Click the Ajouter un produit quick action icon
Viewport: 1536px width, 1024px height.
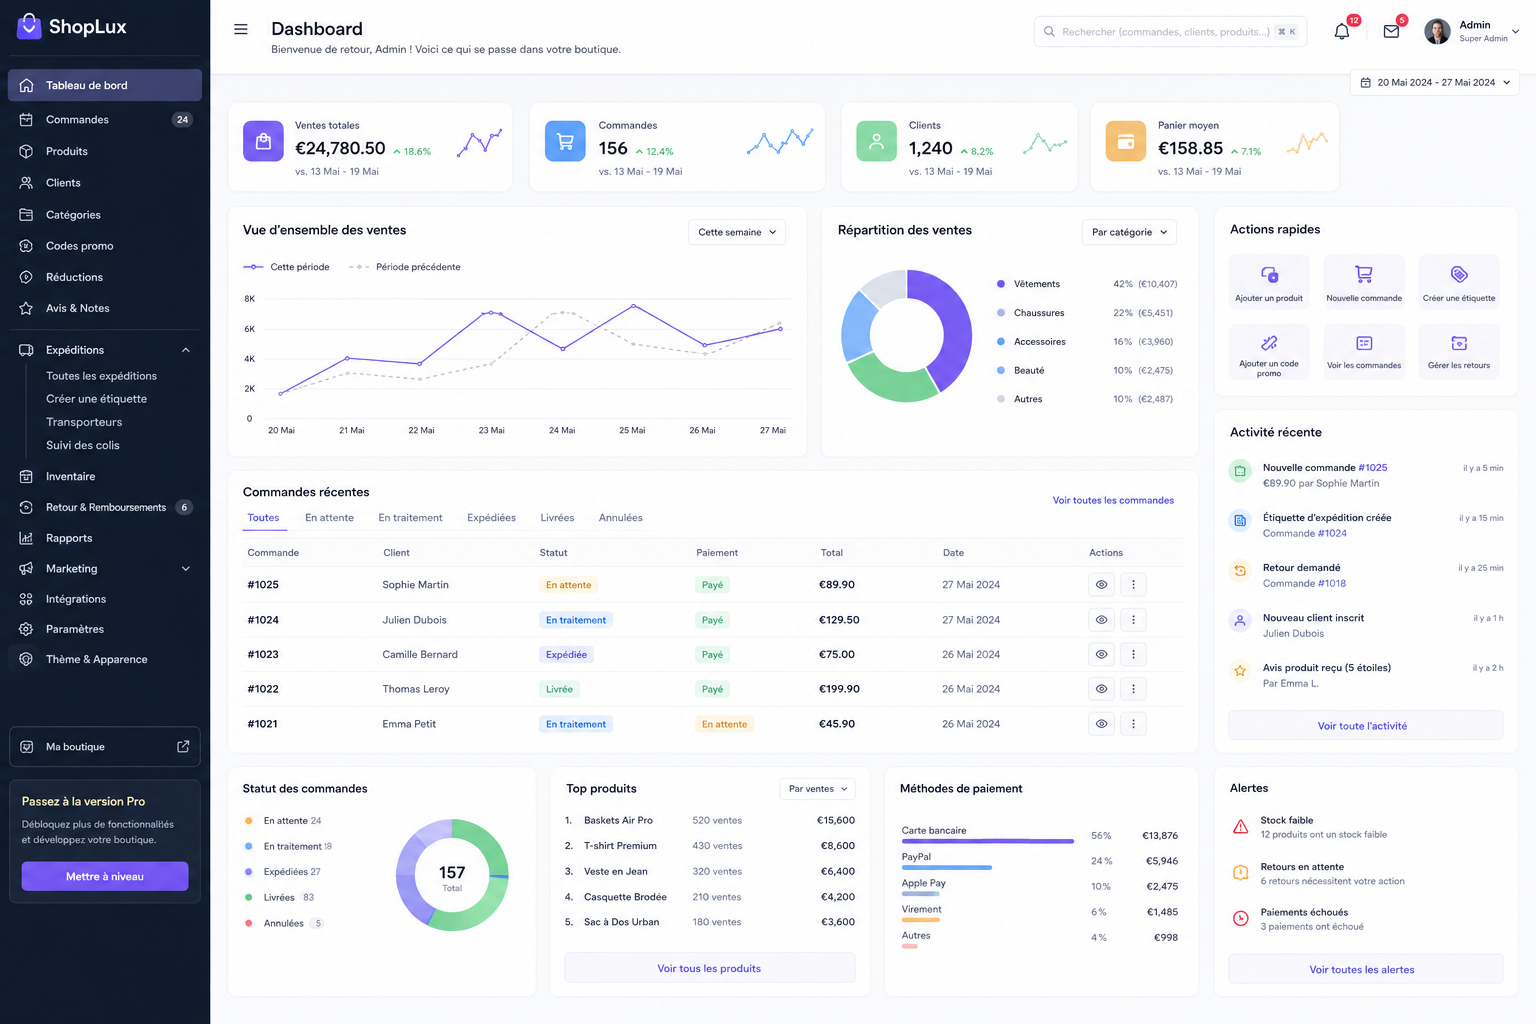1269,275
